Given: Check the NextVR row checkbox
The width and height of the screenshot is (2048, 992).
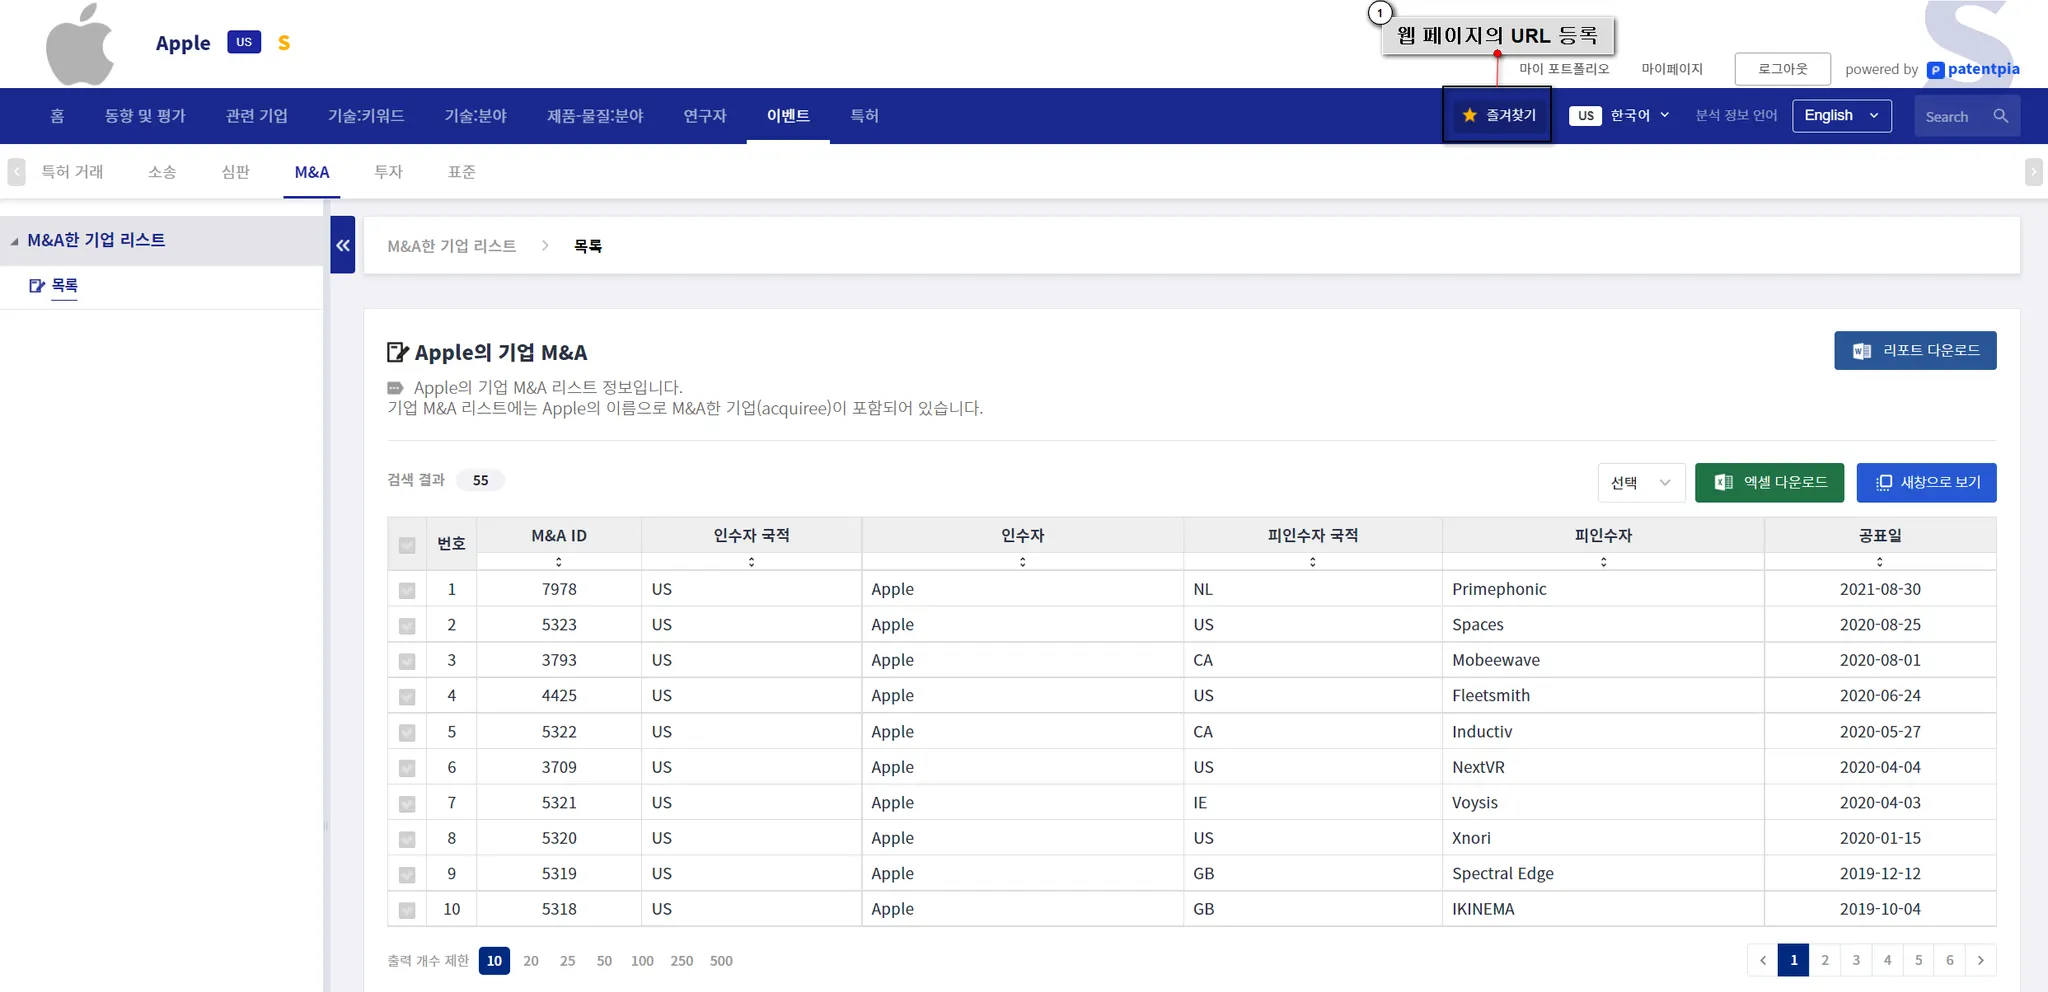Looking at the screenshot, I should click(x=407, y=768).
